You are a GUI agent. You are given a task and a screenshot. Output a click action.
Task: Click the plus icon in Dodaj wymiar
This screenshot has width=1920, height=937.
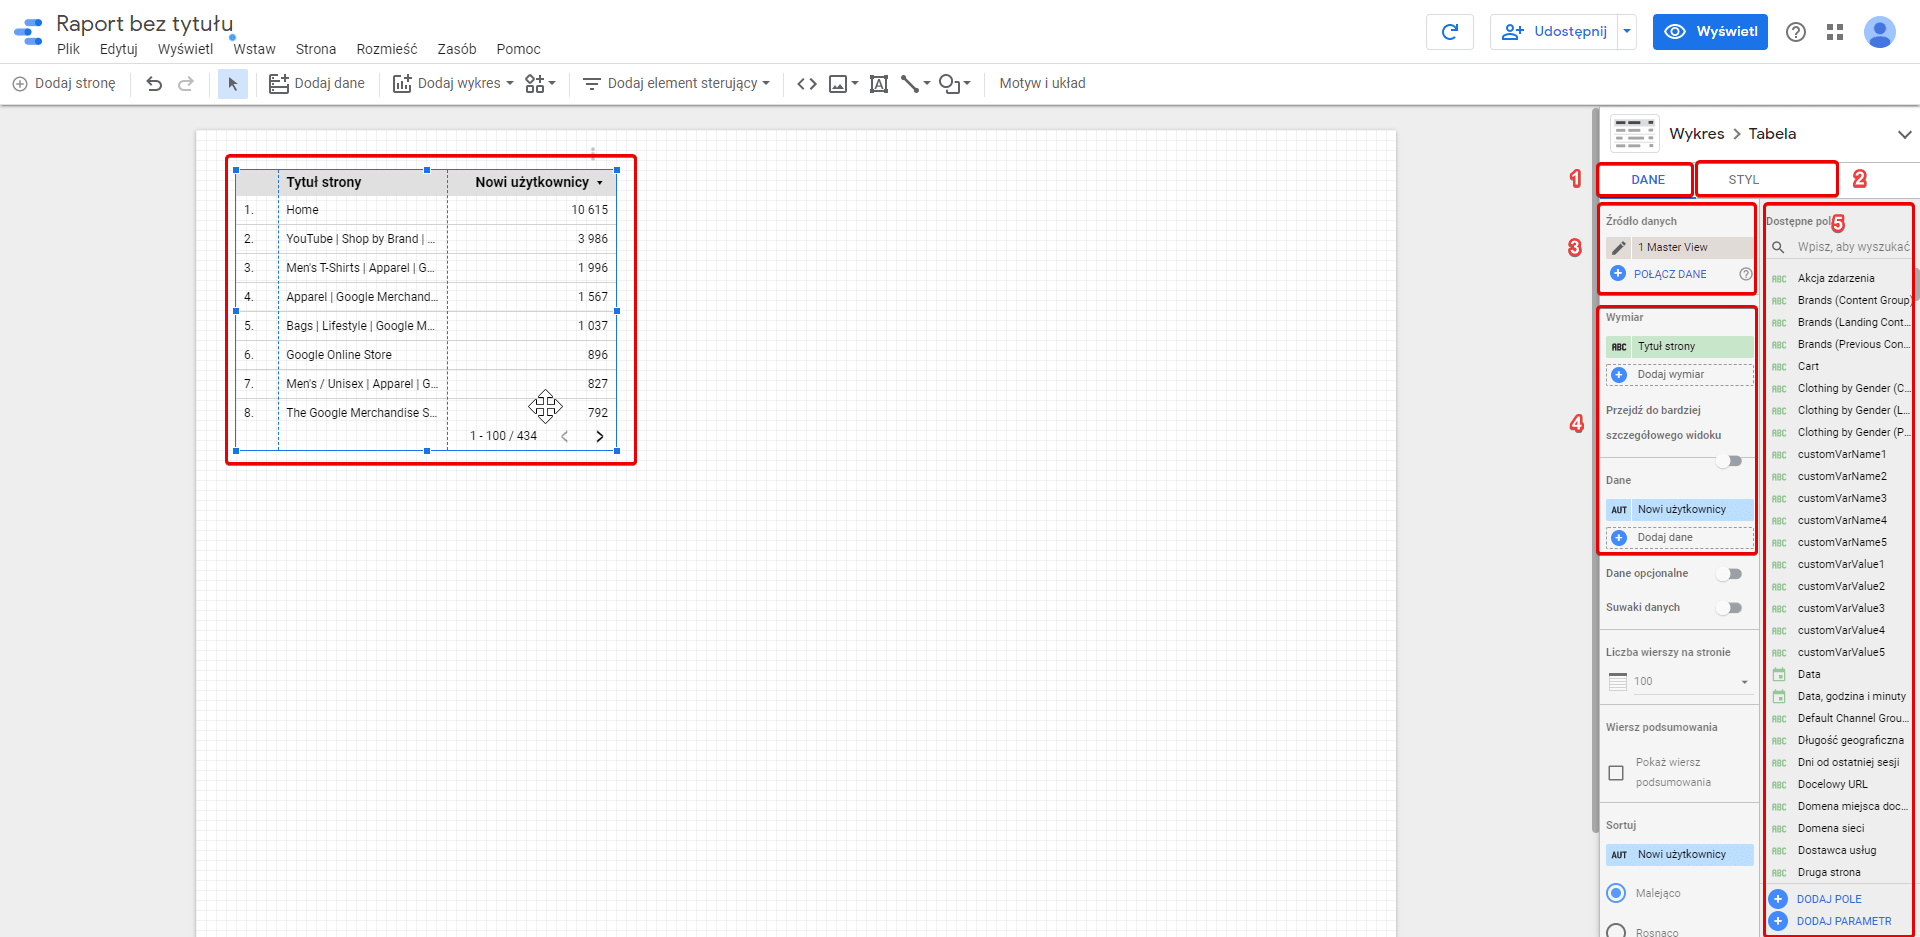click(x=1619, y=375)
